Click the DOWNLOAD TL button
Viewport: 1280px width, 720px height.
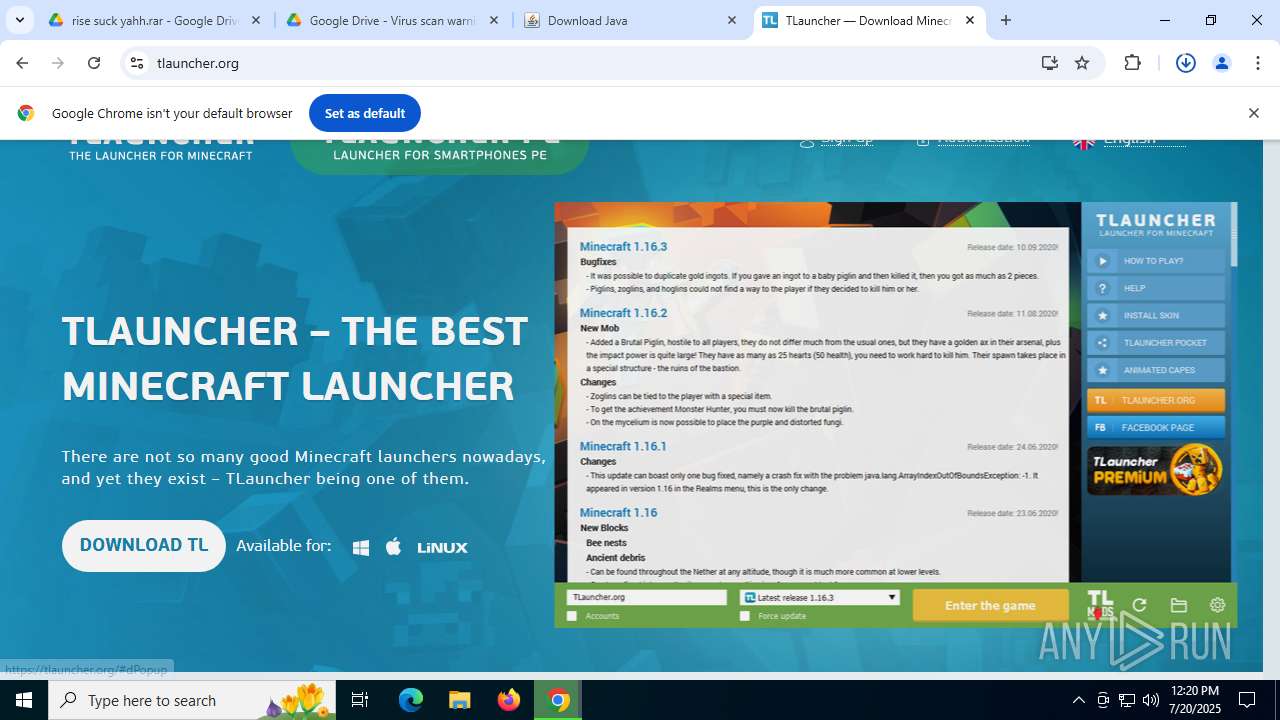[144, 546]
